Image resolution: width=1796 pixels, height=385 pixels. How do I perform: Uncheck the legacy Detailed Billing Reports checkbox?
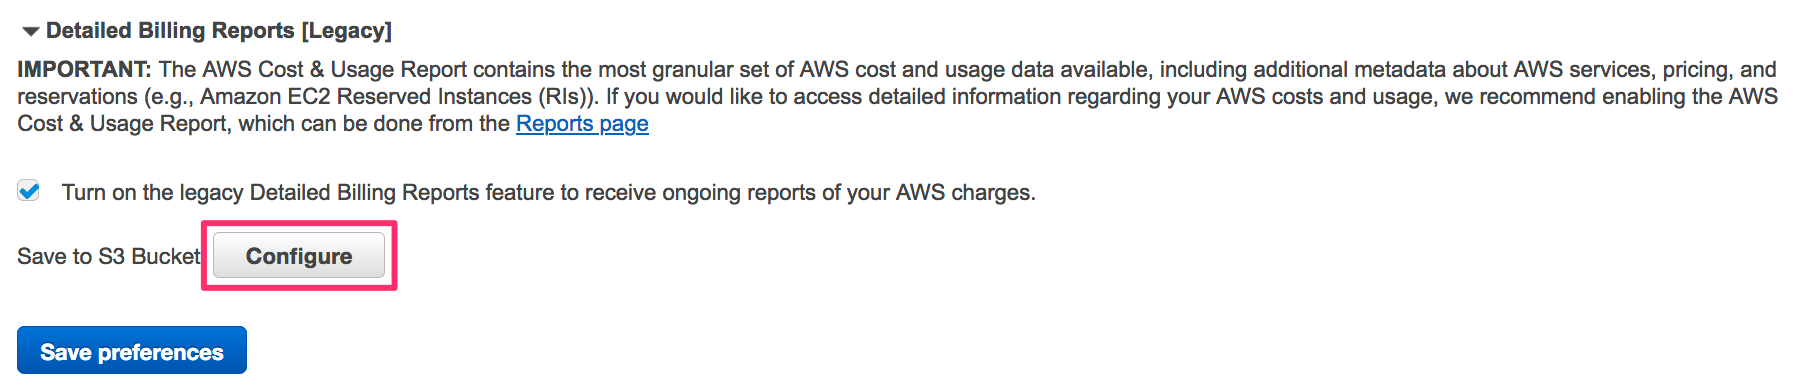coord(29,191)
